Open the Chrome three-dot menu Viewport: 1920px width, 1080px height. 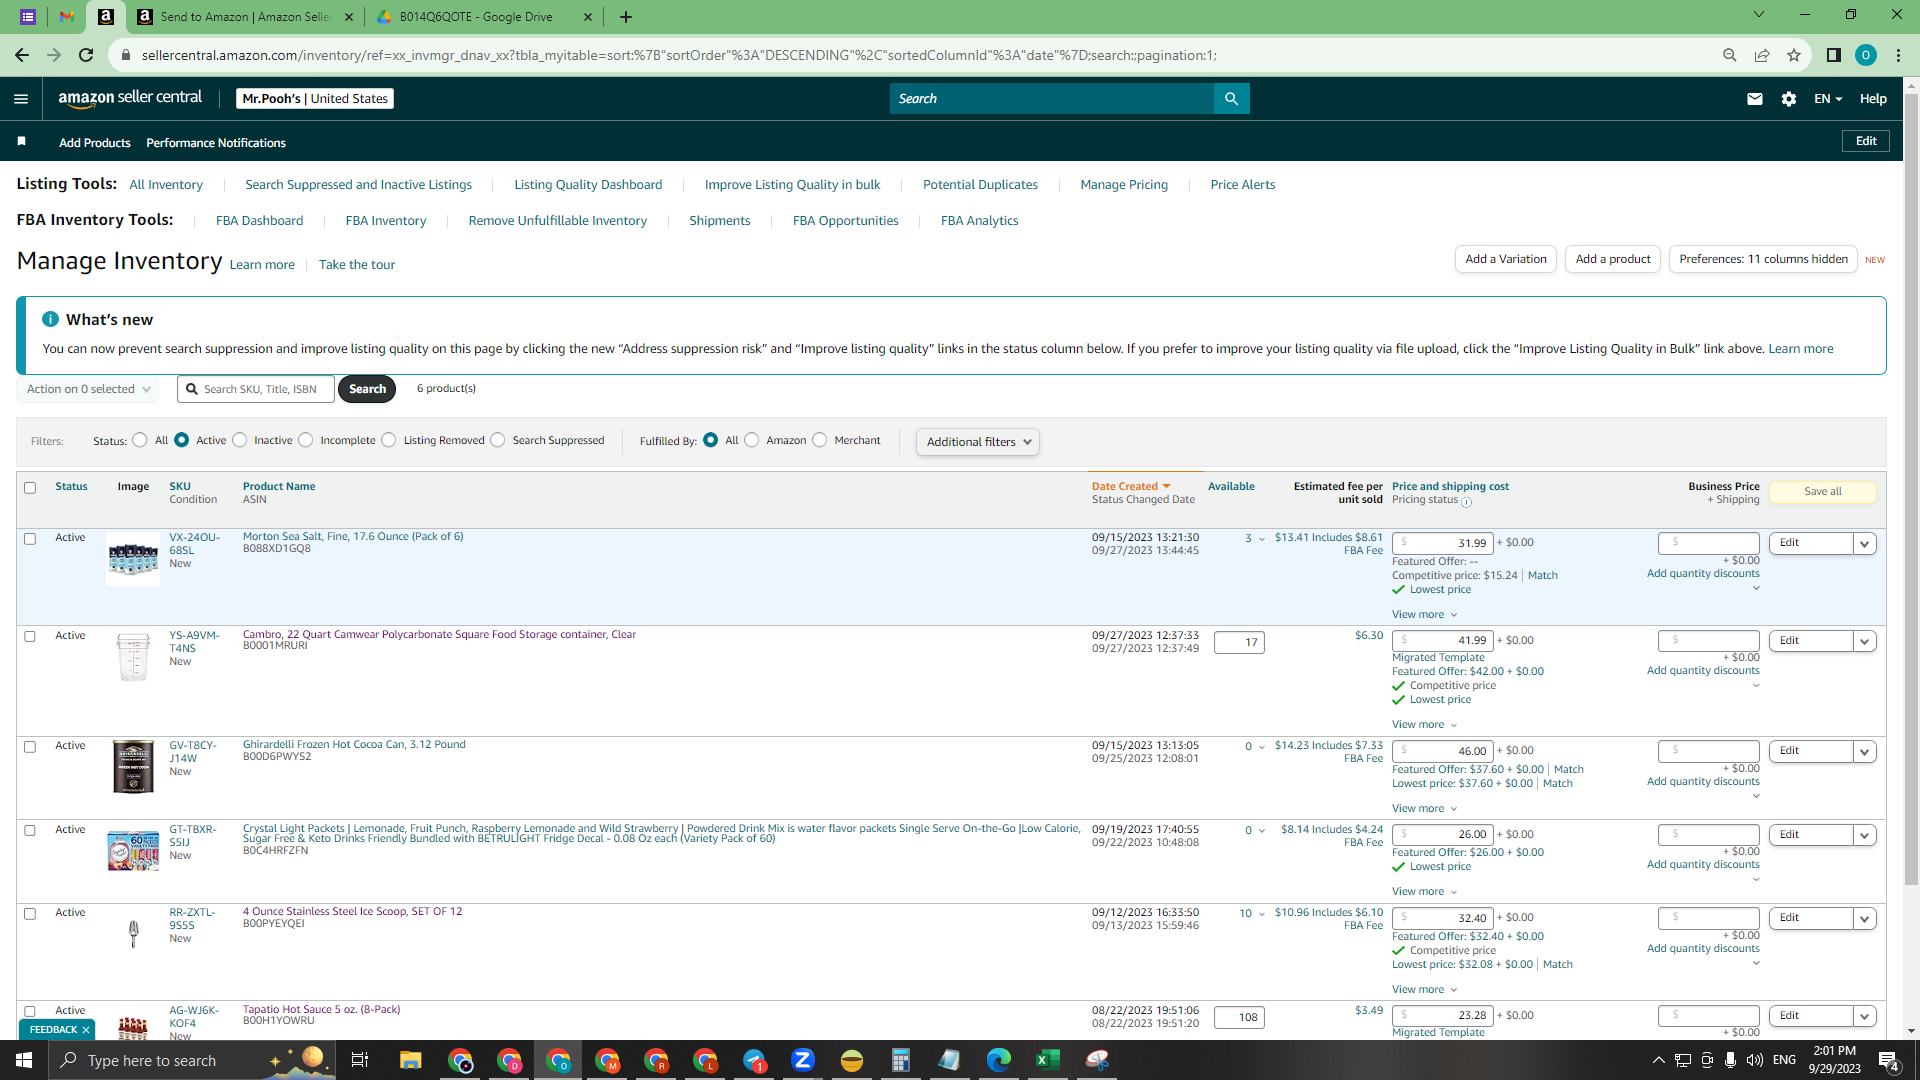1898,55
